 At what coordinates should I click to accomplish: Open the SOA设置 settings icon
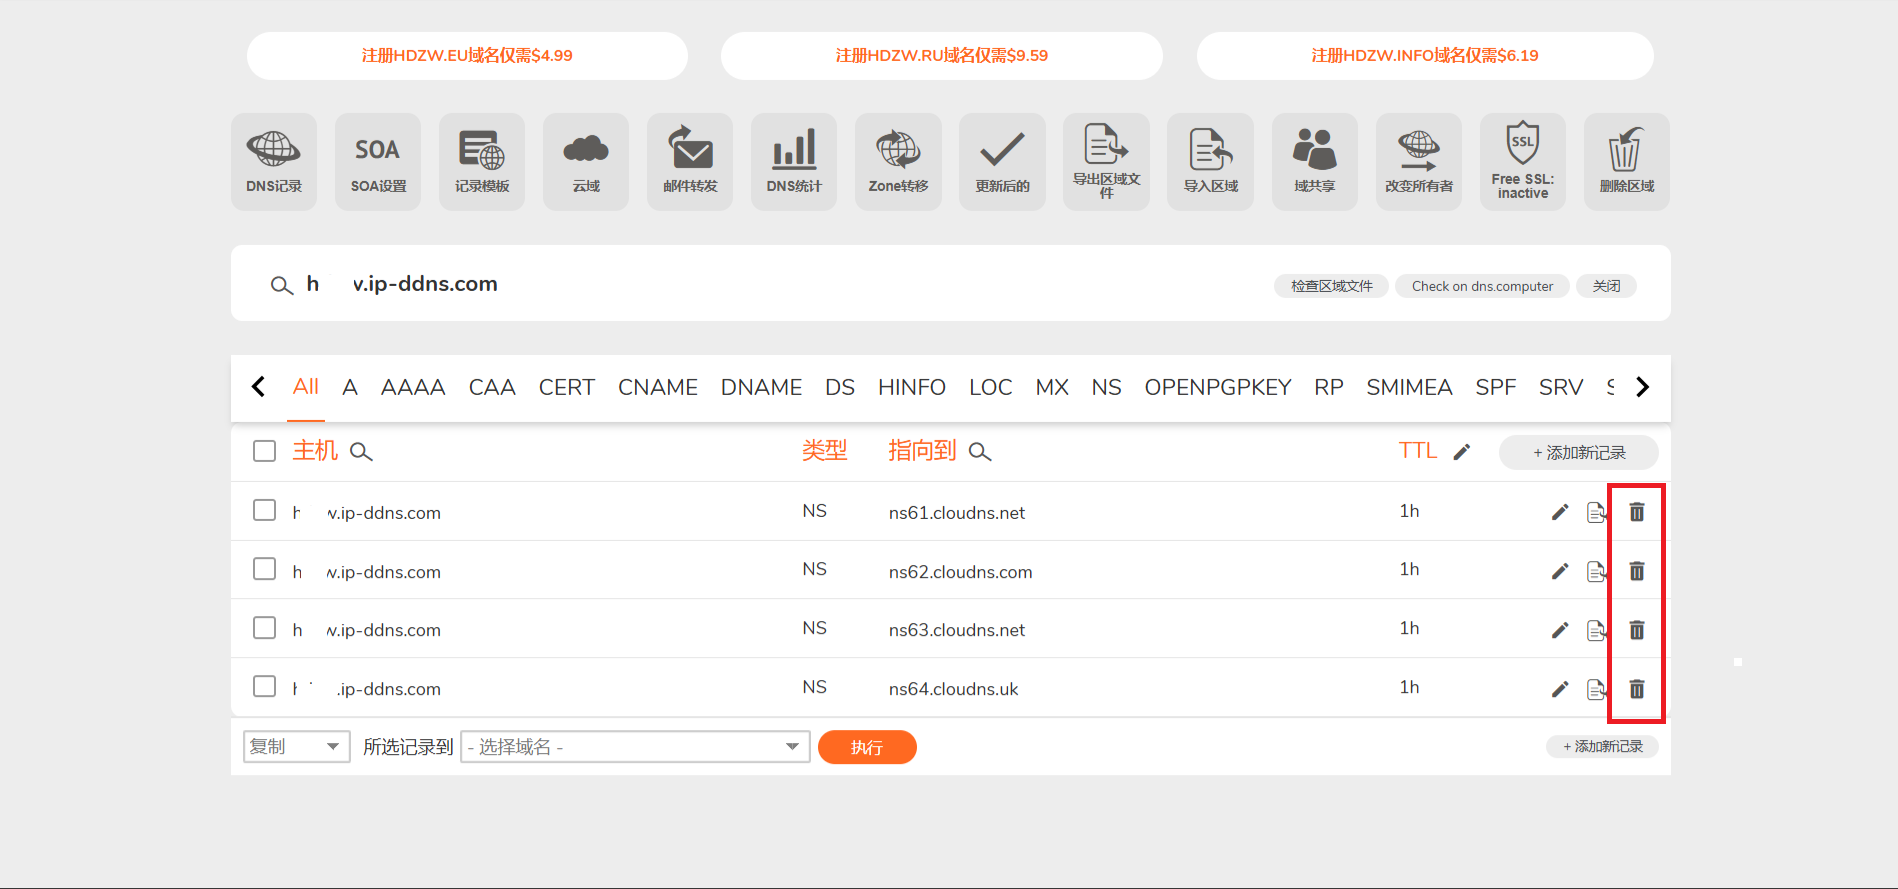coord(378,161)
